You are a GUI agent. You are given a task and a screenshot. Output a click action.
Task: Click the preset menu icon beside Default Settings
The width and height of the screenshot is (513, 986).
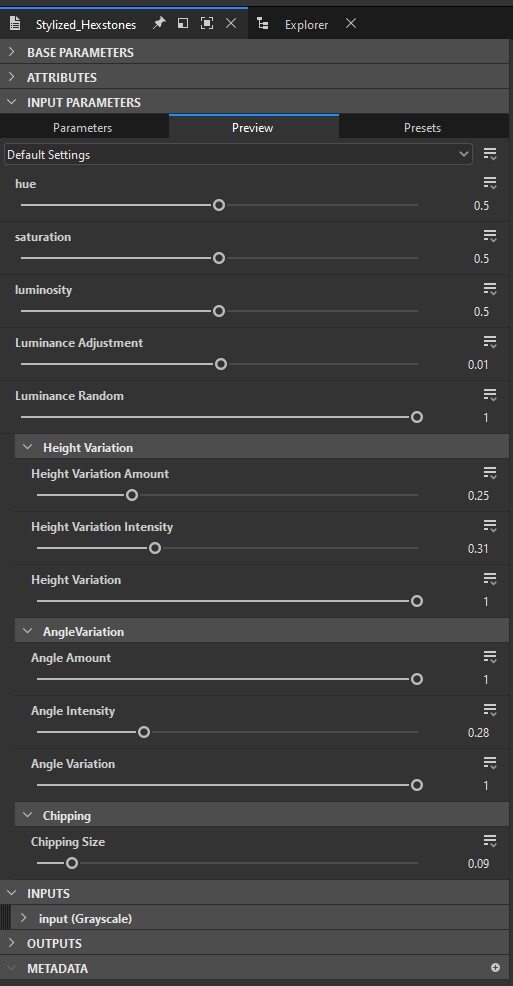(x=490, y=154)
